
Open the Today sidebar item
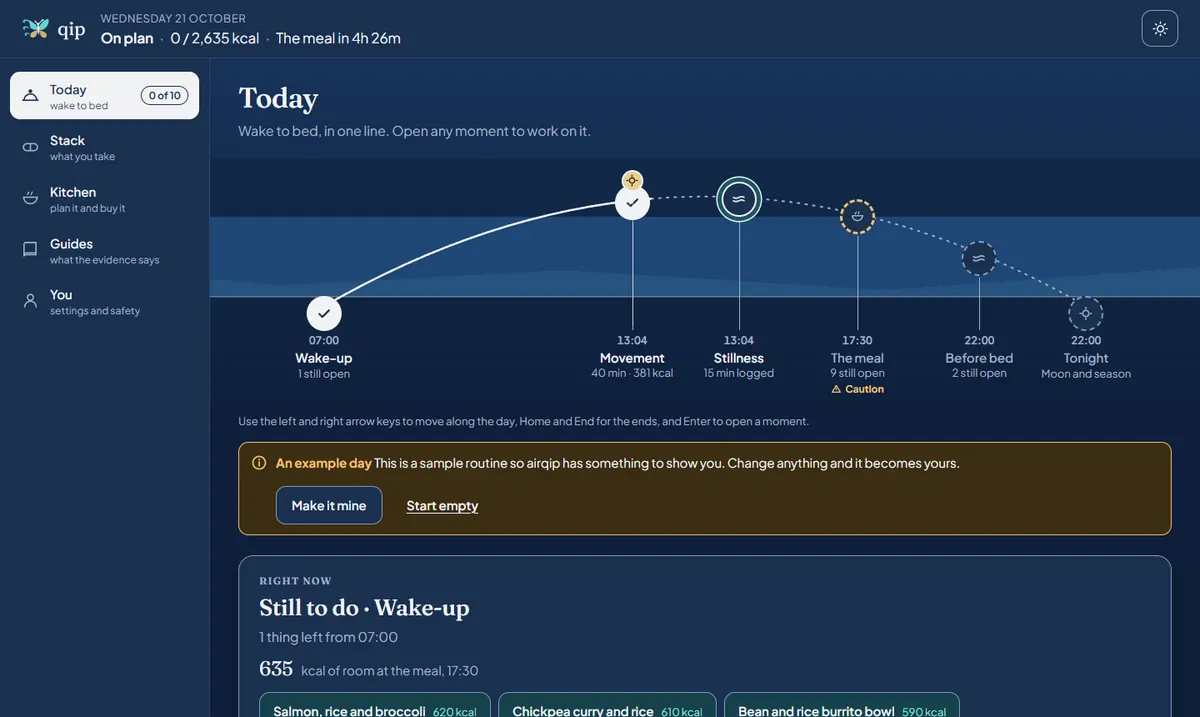click(x=105, y=96)
